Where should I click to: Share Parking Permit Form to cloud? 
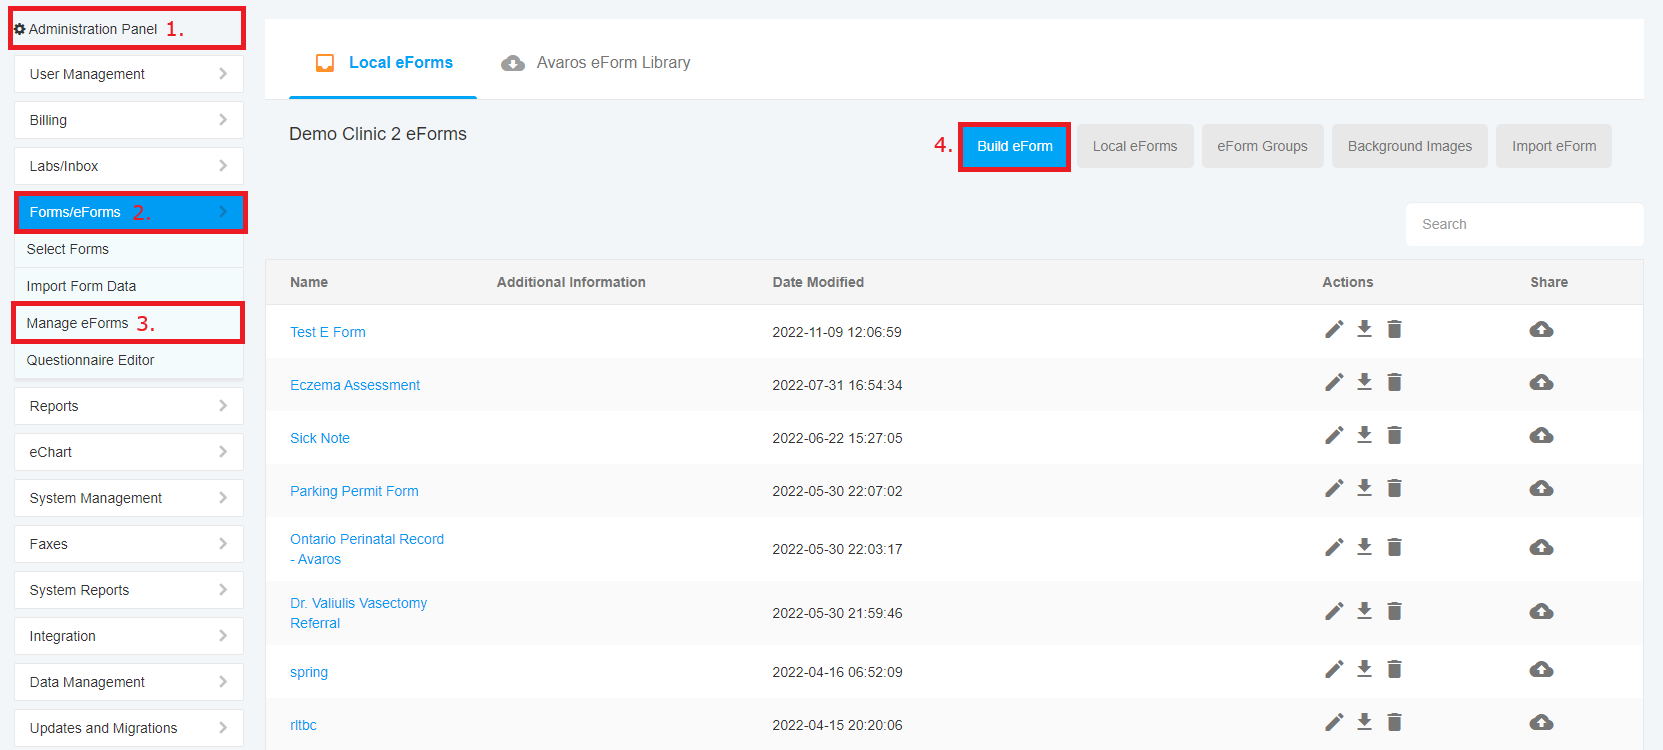(x=1541, y=488)
